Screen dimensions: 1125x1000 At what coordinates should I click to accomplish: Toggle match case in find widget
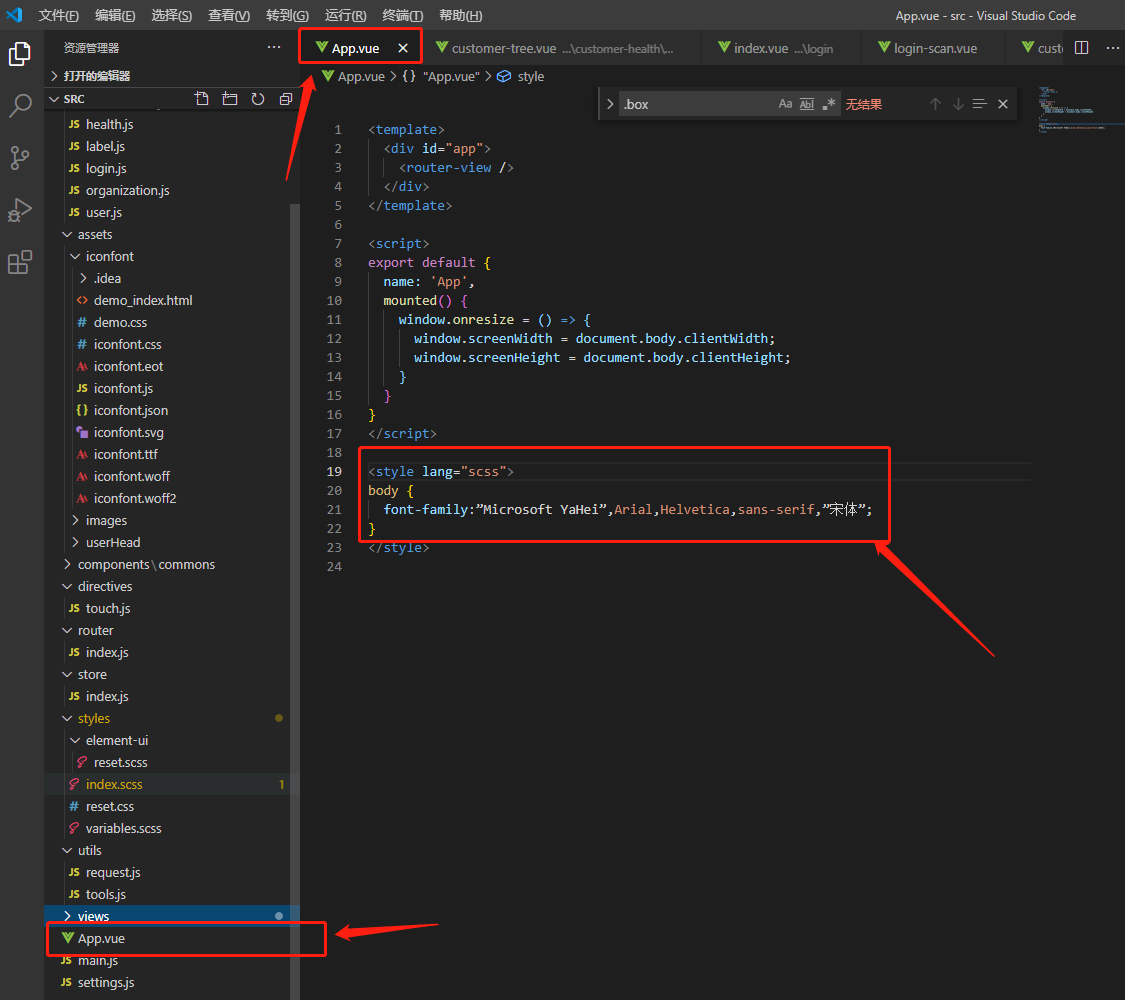786,104
